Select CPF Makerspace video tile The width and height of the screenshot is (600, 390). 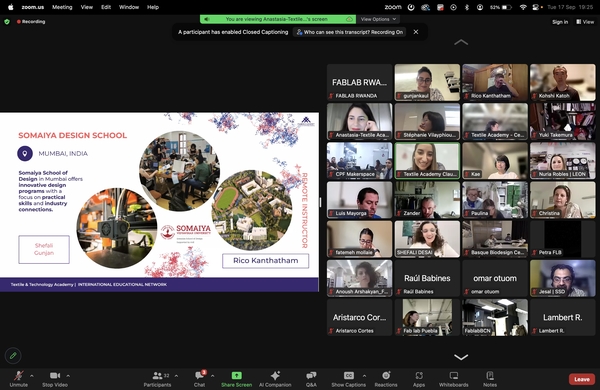[x=360, y=161]
